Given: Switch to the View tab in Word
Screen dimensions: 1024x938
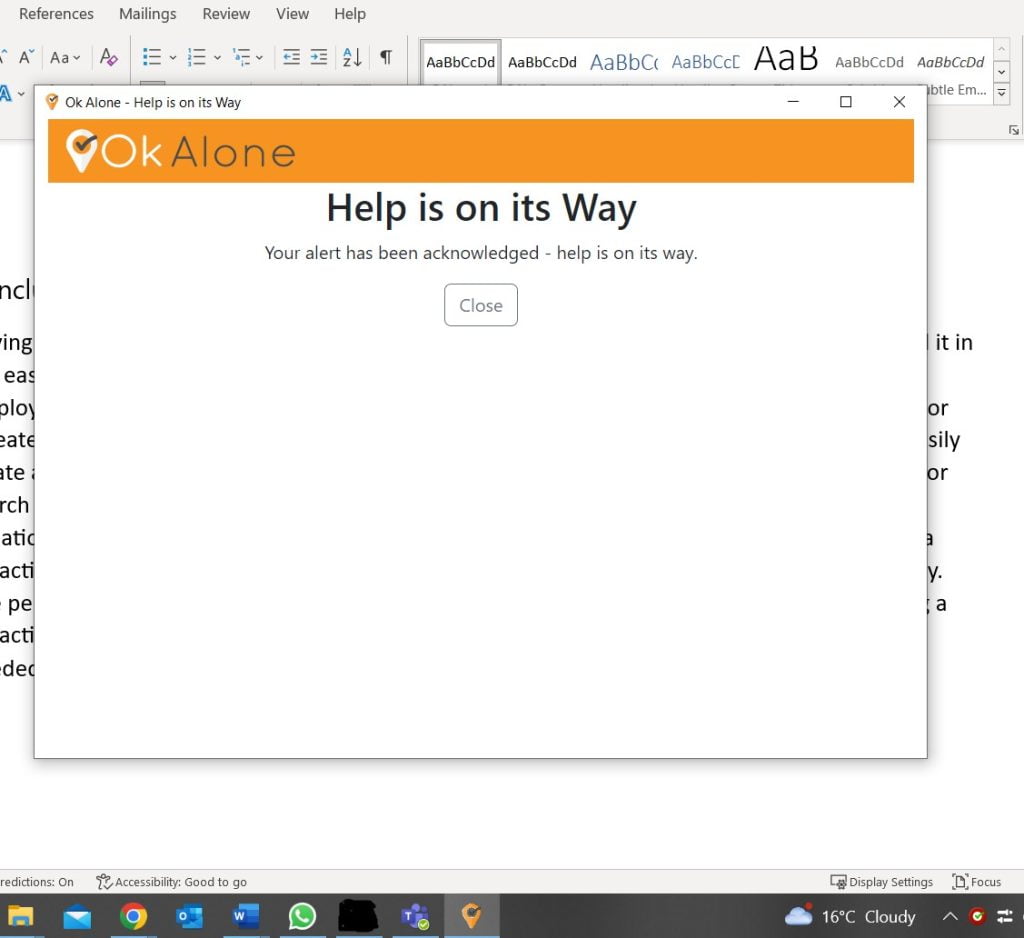Looking at the screenshot, I should (292, 14).
